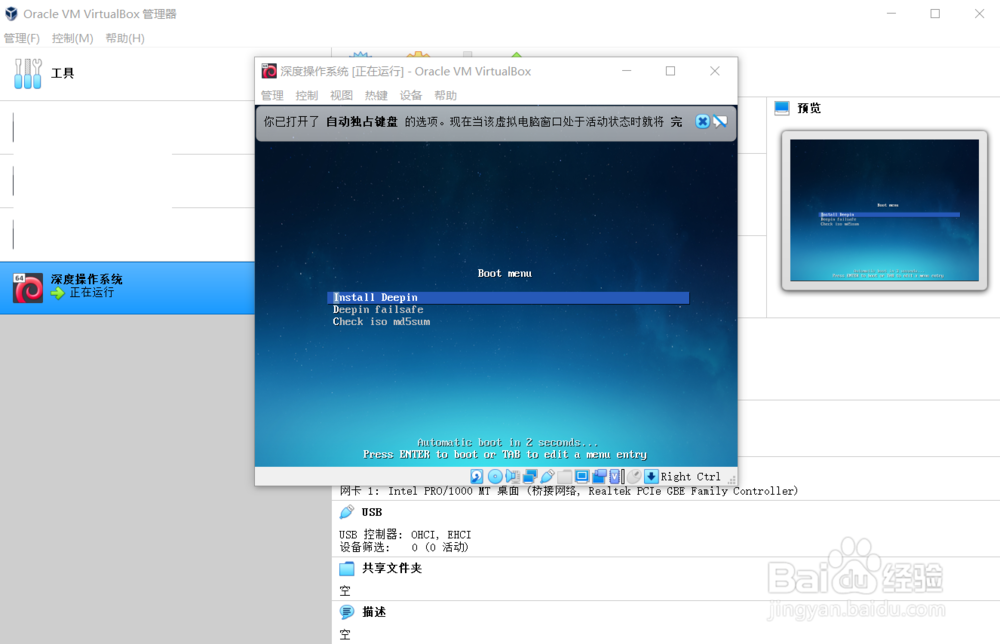This screenshot has width=1000, height=644.
Task: Open the manager's 管理(F) menu
Action: coord(22,38)
